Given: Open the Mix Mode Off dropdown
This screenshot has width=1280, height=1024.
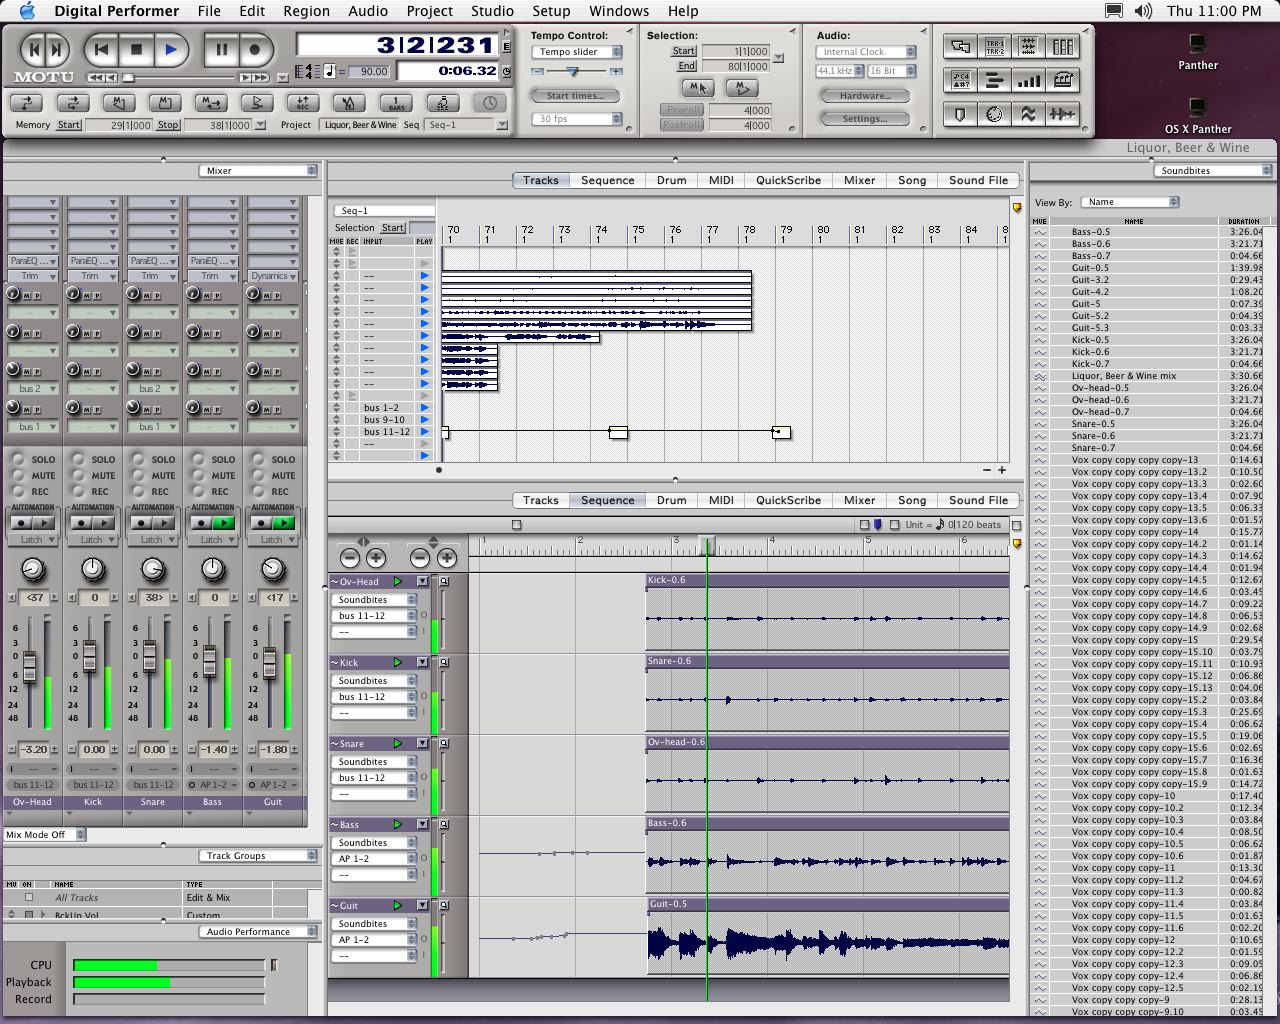Looking at the screenshot, I should (45, 834).
